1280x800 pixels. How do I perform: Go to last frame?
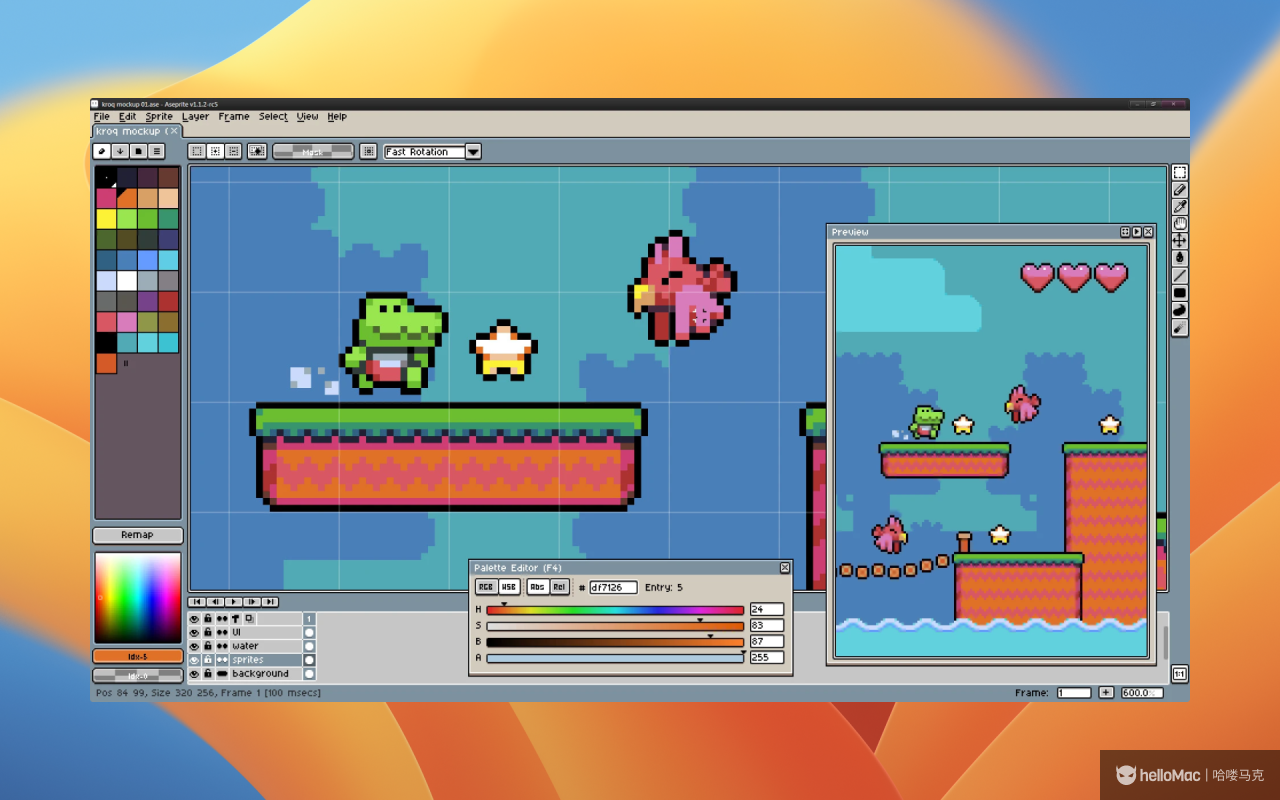[269, 602]
